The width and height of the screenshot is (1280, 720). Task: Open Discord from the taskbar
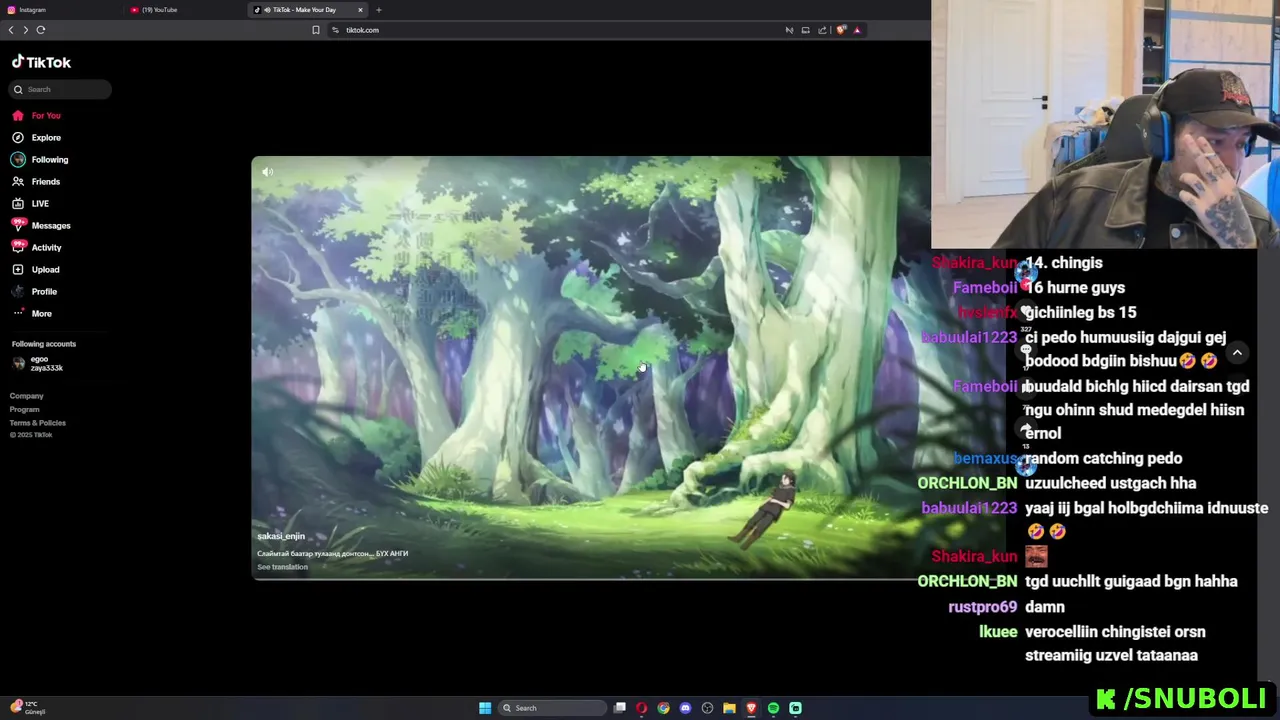point(685,708)
